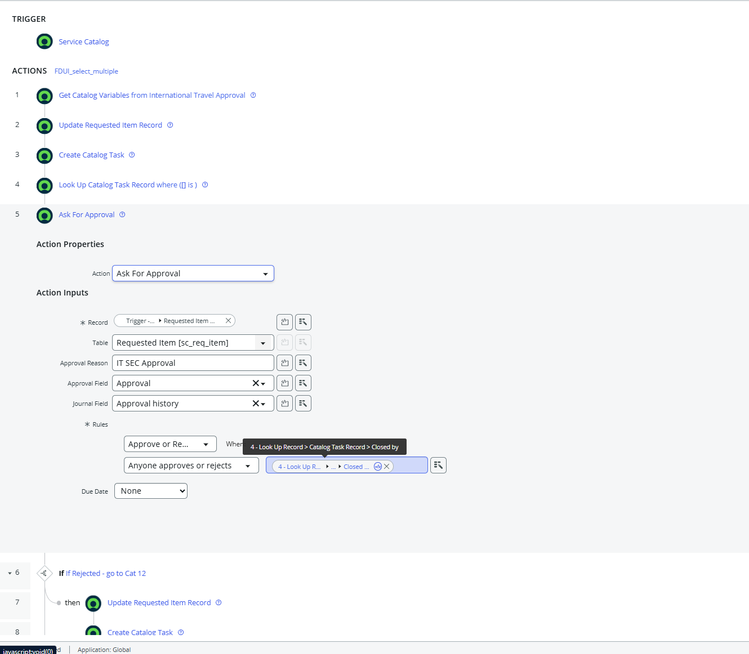Click the step 3 action circle icon
Image resolution: width=749 pixels, height=654 pixels.
click(x=44, y=156)
